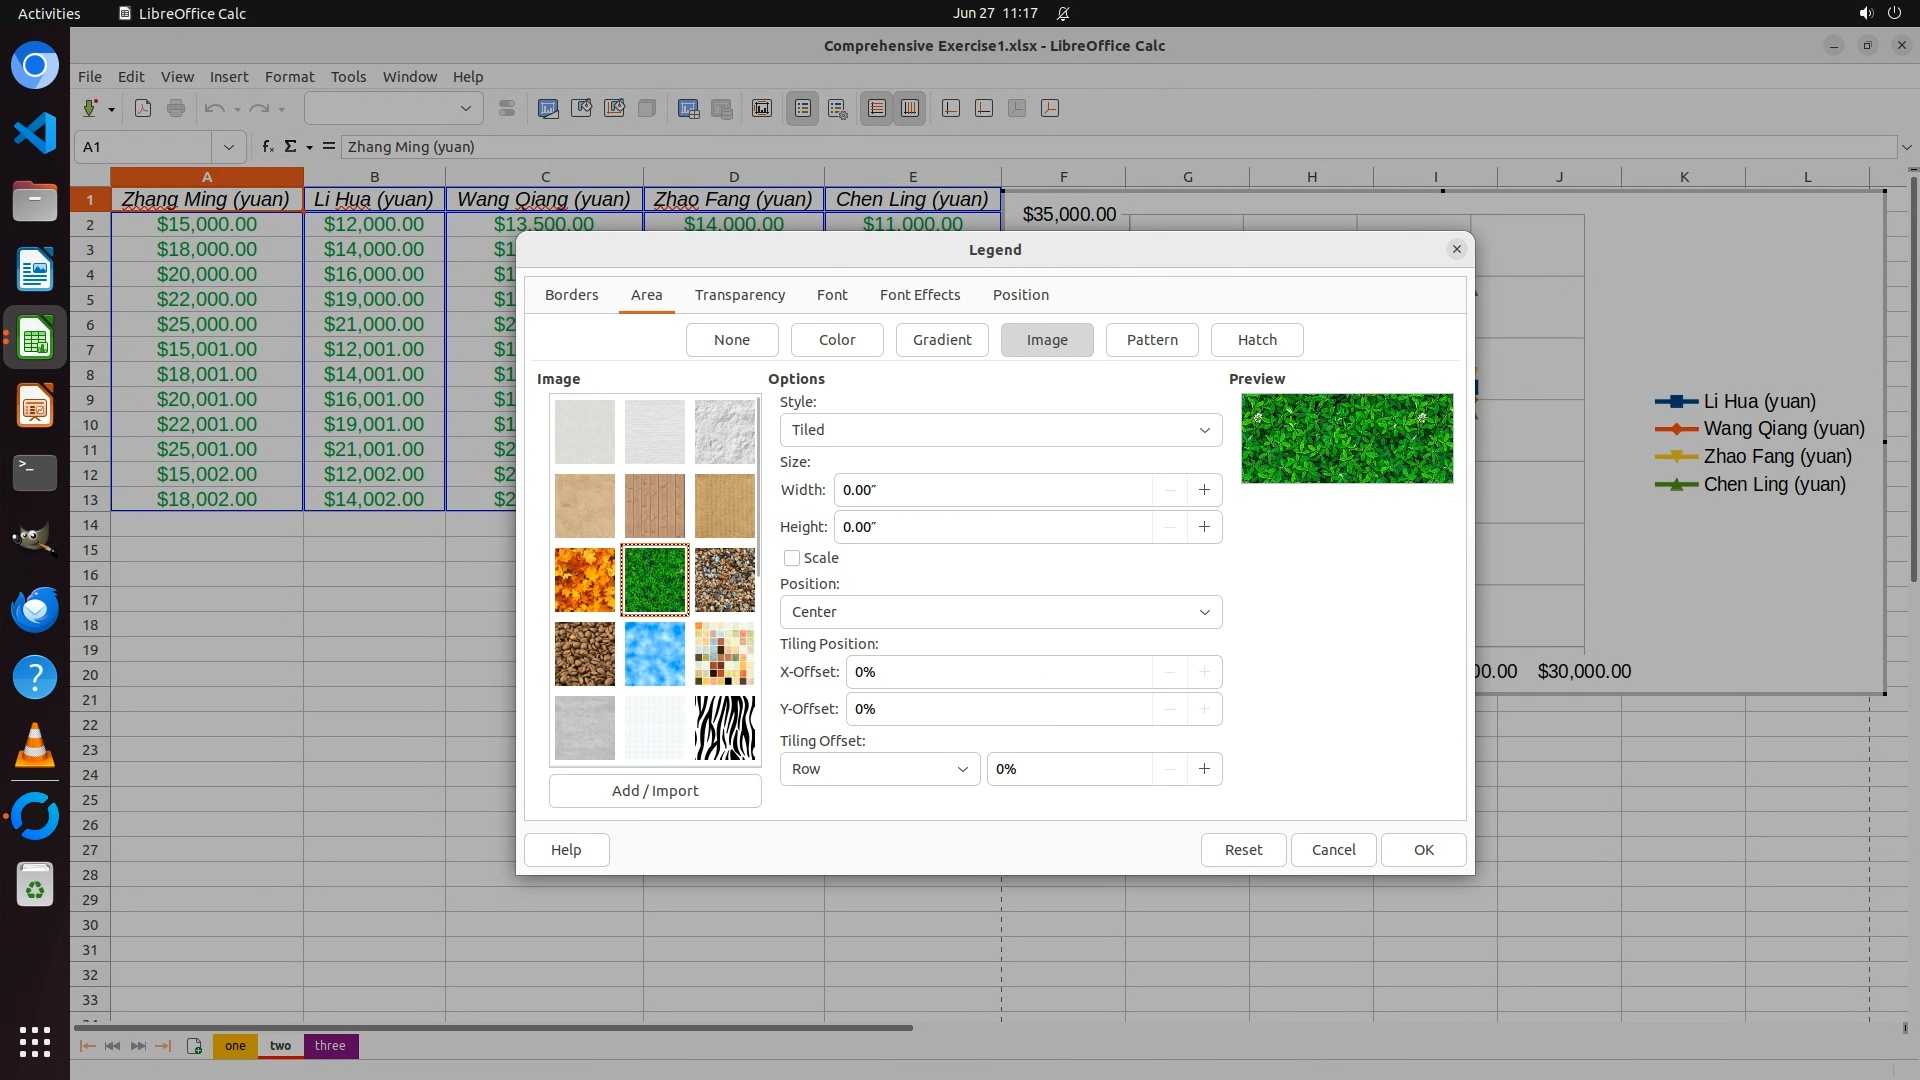This screenshot has height=1080, width=1920.
Task: Open the Style dropdown showing Tiled
Action: click(1000, 430)
